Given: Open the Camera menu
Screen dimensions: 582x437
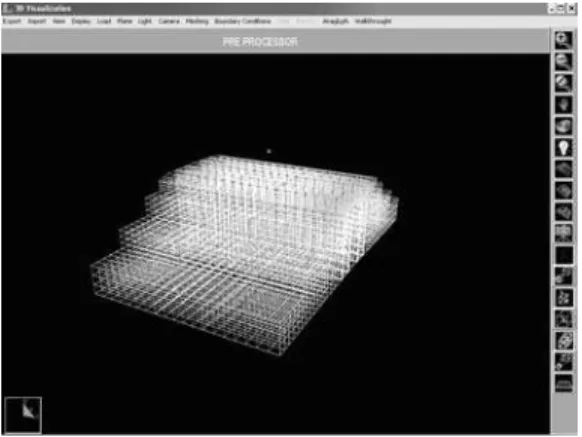Looking at the screenshot, I should [169, 21].
